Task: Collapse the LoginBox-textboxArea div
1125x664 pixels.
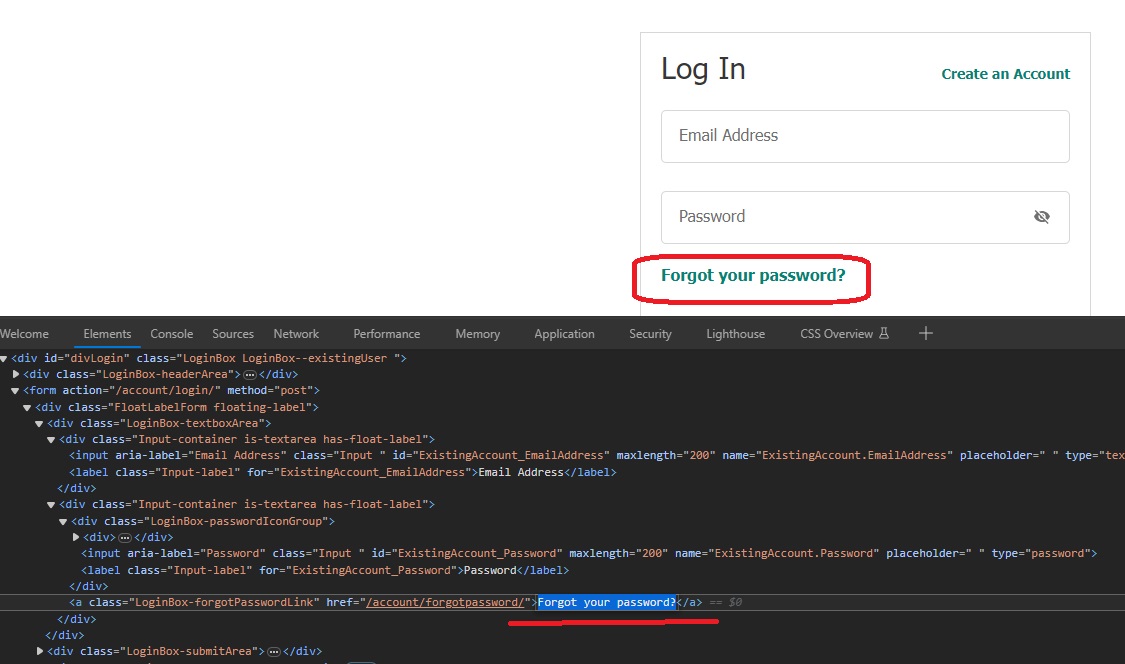Action: (38, 422)
